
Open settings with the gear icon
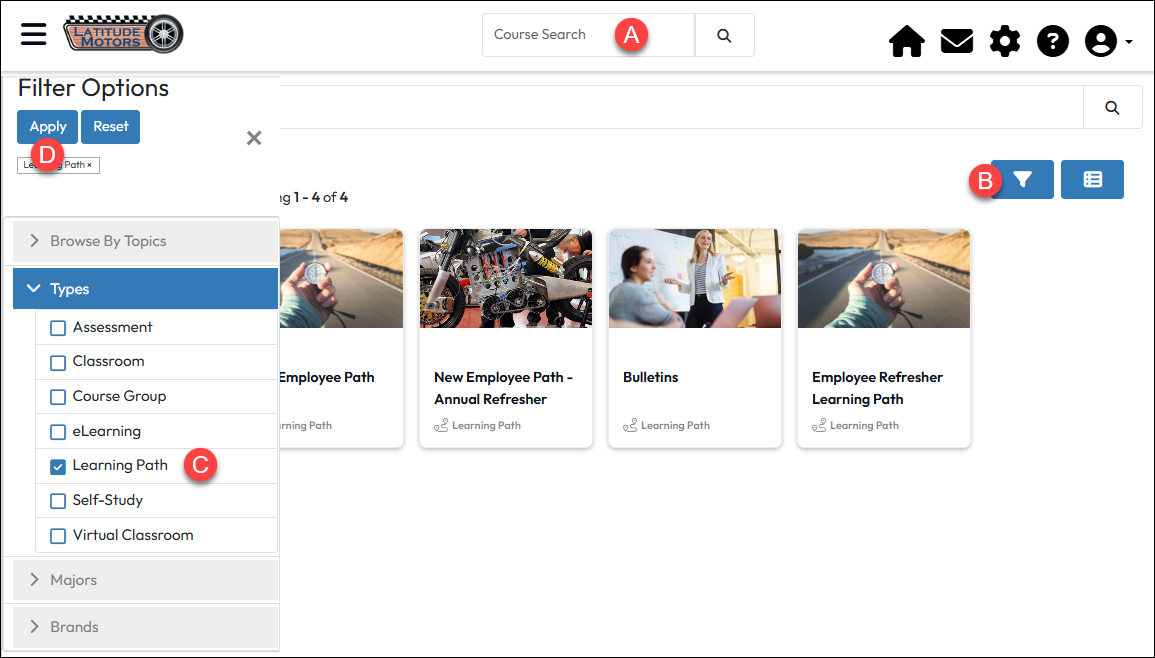(x=1004, y=41)
